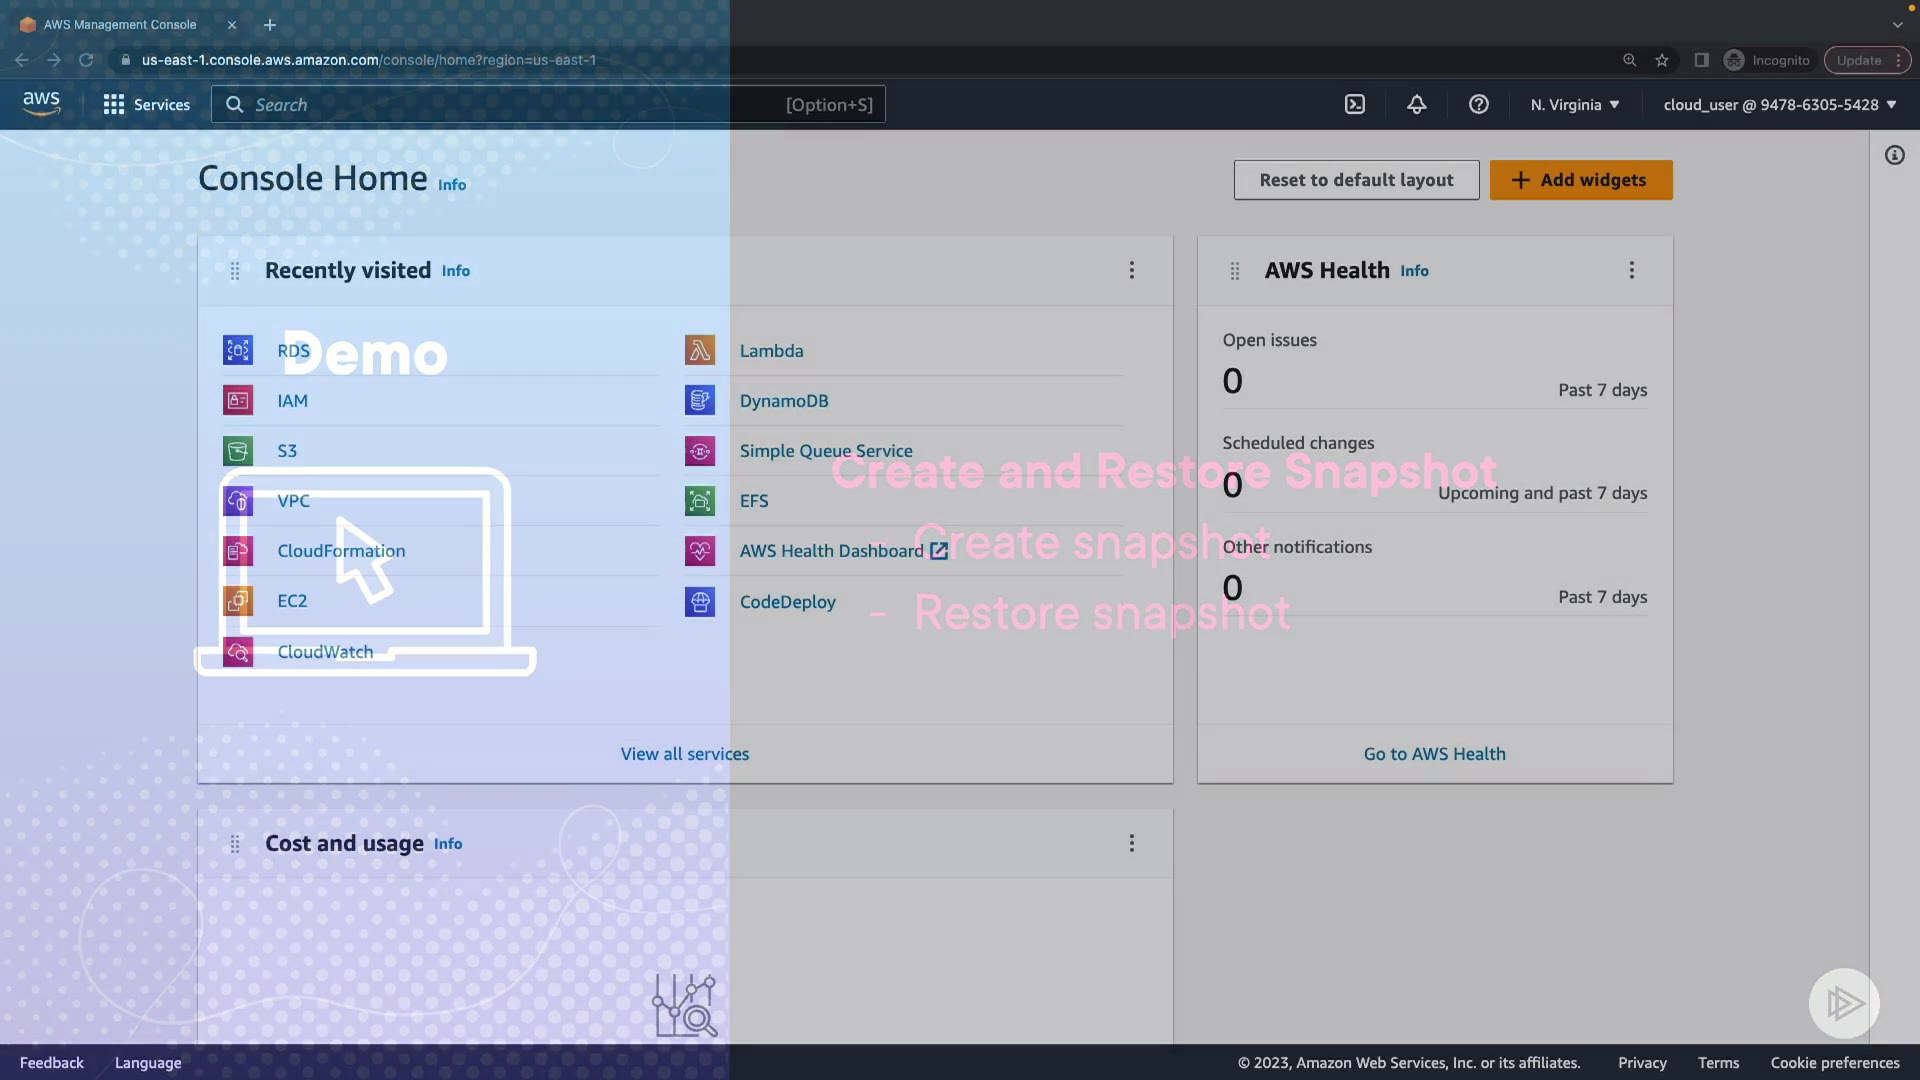Open the View all services link

[x=684, y=754]
